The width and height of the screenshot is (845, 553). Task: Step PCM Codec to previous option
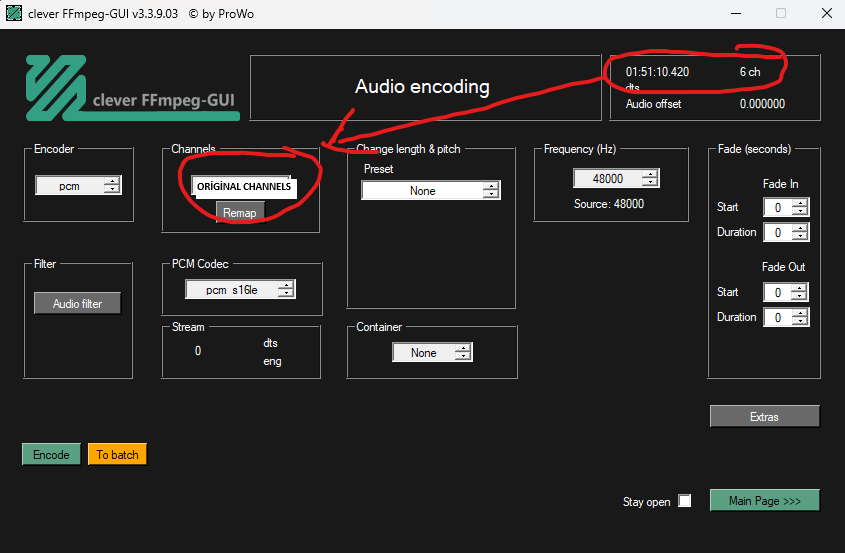tap(287, 285)
